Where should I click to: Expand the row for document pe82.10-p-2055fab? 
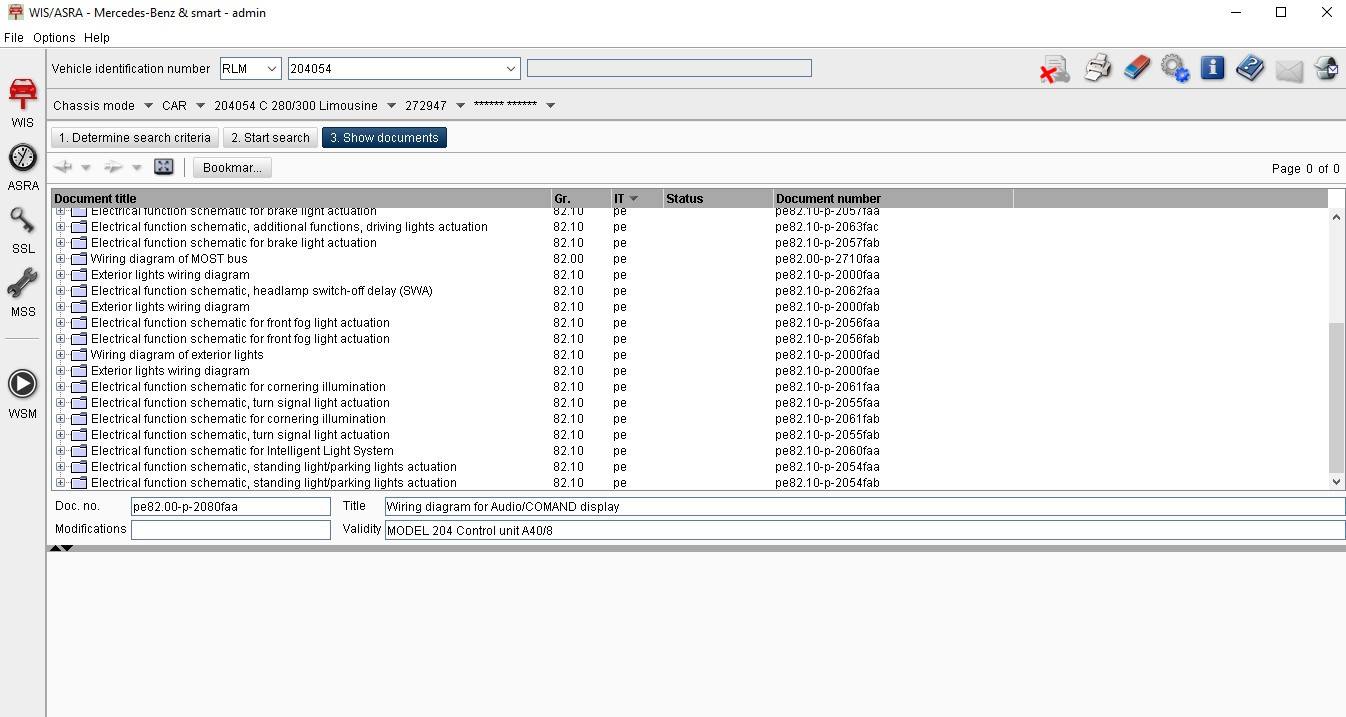pos(60,435)
